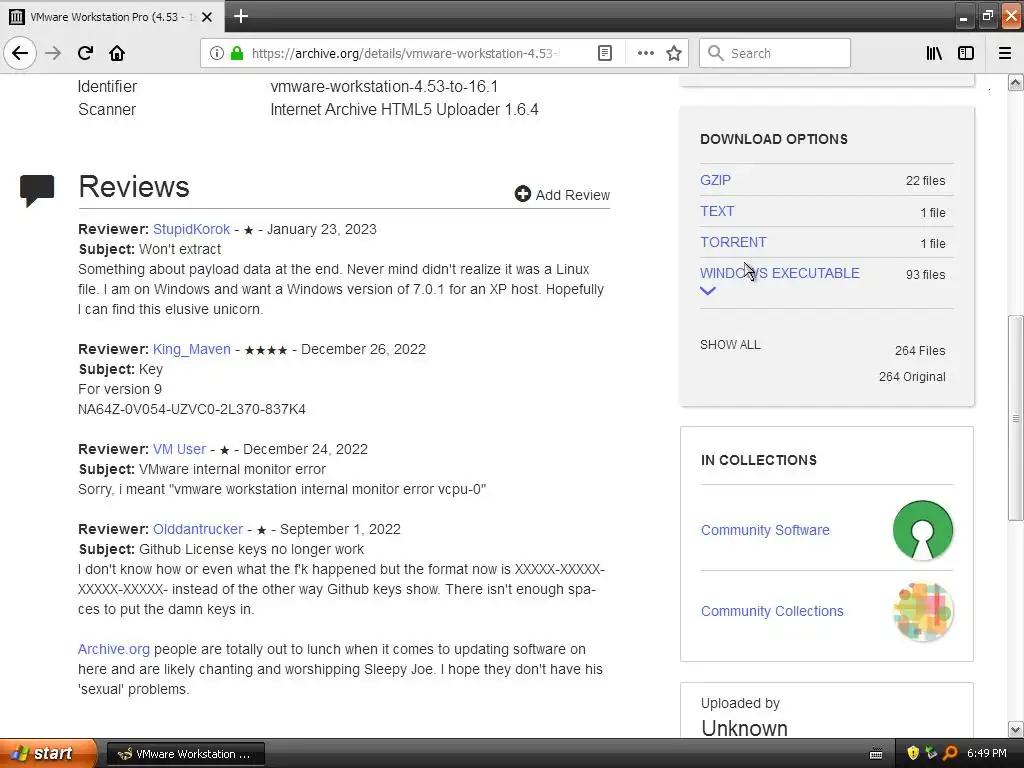Click 'Internet Archive HTML5 Uploader 1.6.4' text
1024x768 pixels.
click(x=404, y=109)
